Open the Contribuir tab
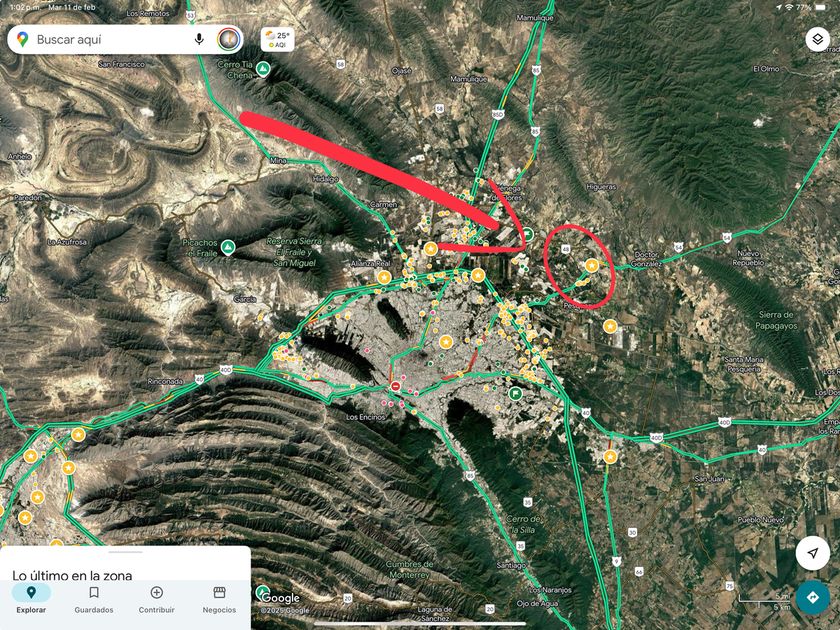Screen dimensions: 840x630 click(156, 599)
